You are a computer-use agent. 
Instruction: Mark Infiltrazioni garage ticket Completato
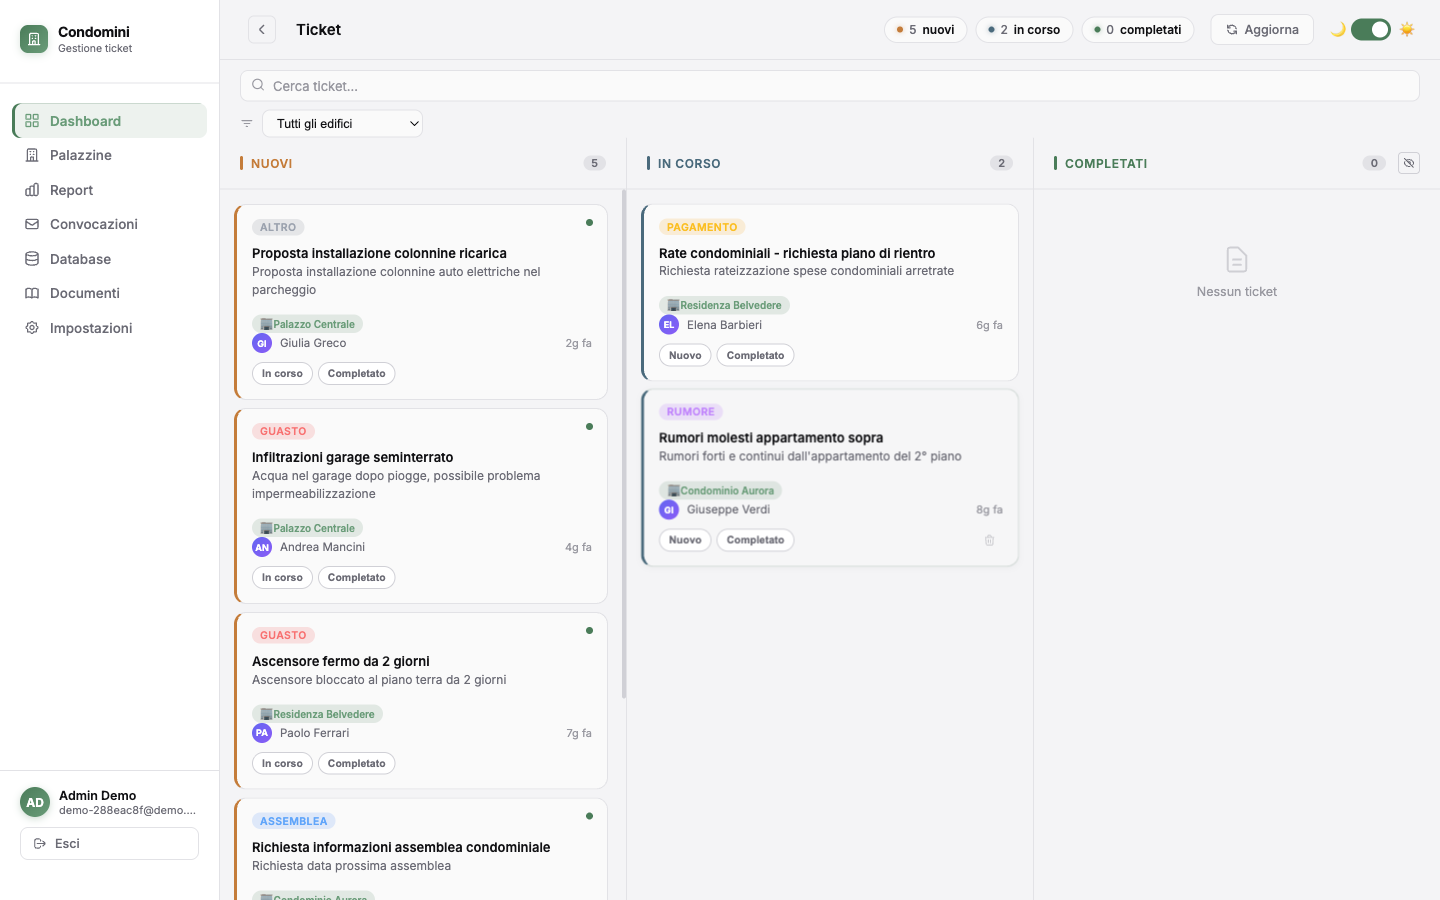(x=357, y=578)
